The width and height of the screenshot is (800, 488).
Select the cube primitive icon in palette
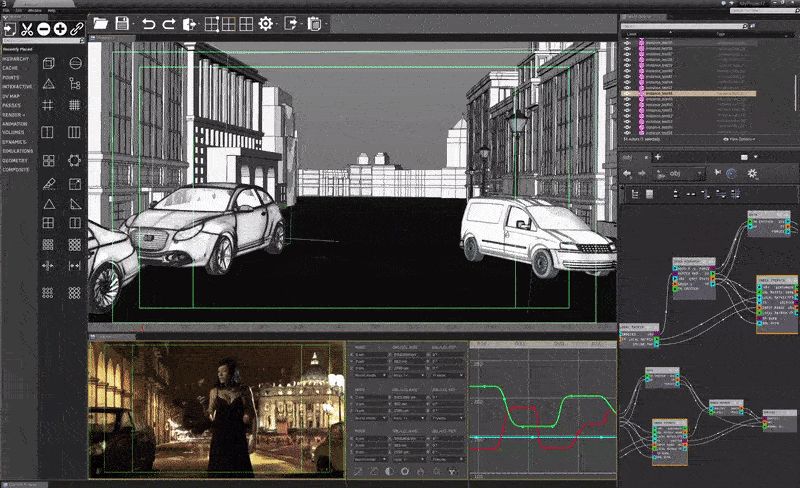coord(47,63)
